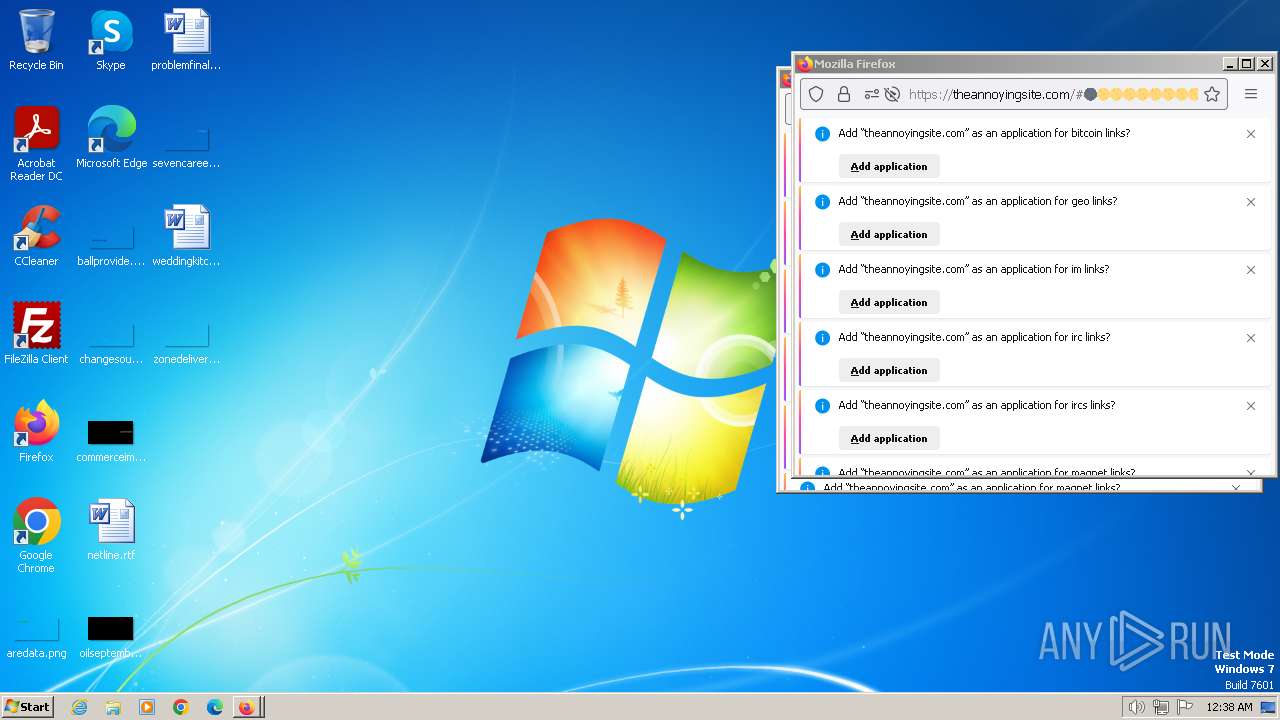Screen dimensions: 1280x720
Task: Click info icon of ircs links notification
Action: click(822, 406)
